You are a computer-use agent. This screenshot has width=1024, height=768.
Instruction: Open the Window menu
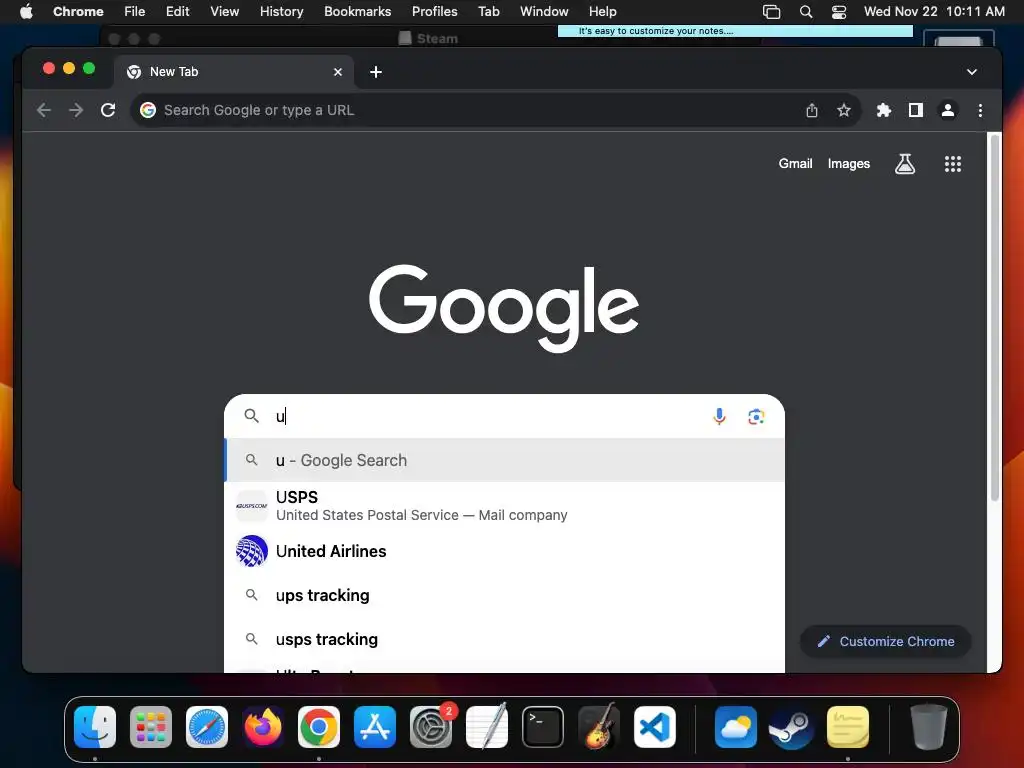click(544, 11)
